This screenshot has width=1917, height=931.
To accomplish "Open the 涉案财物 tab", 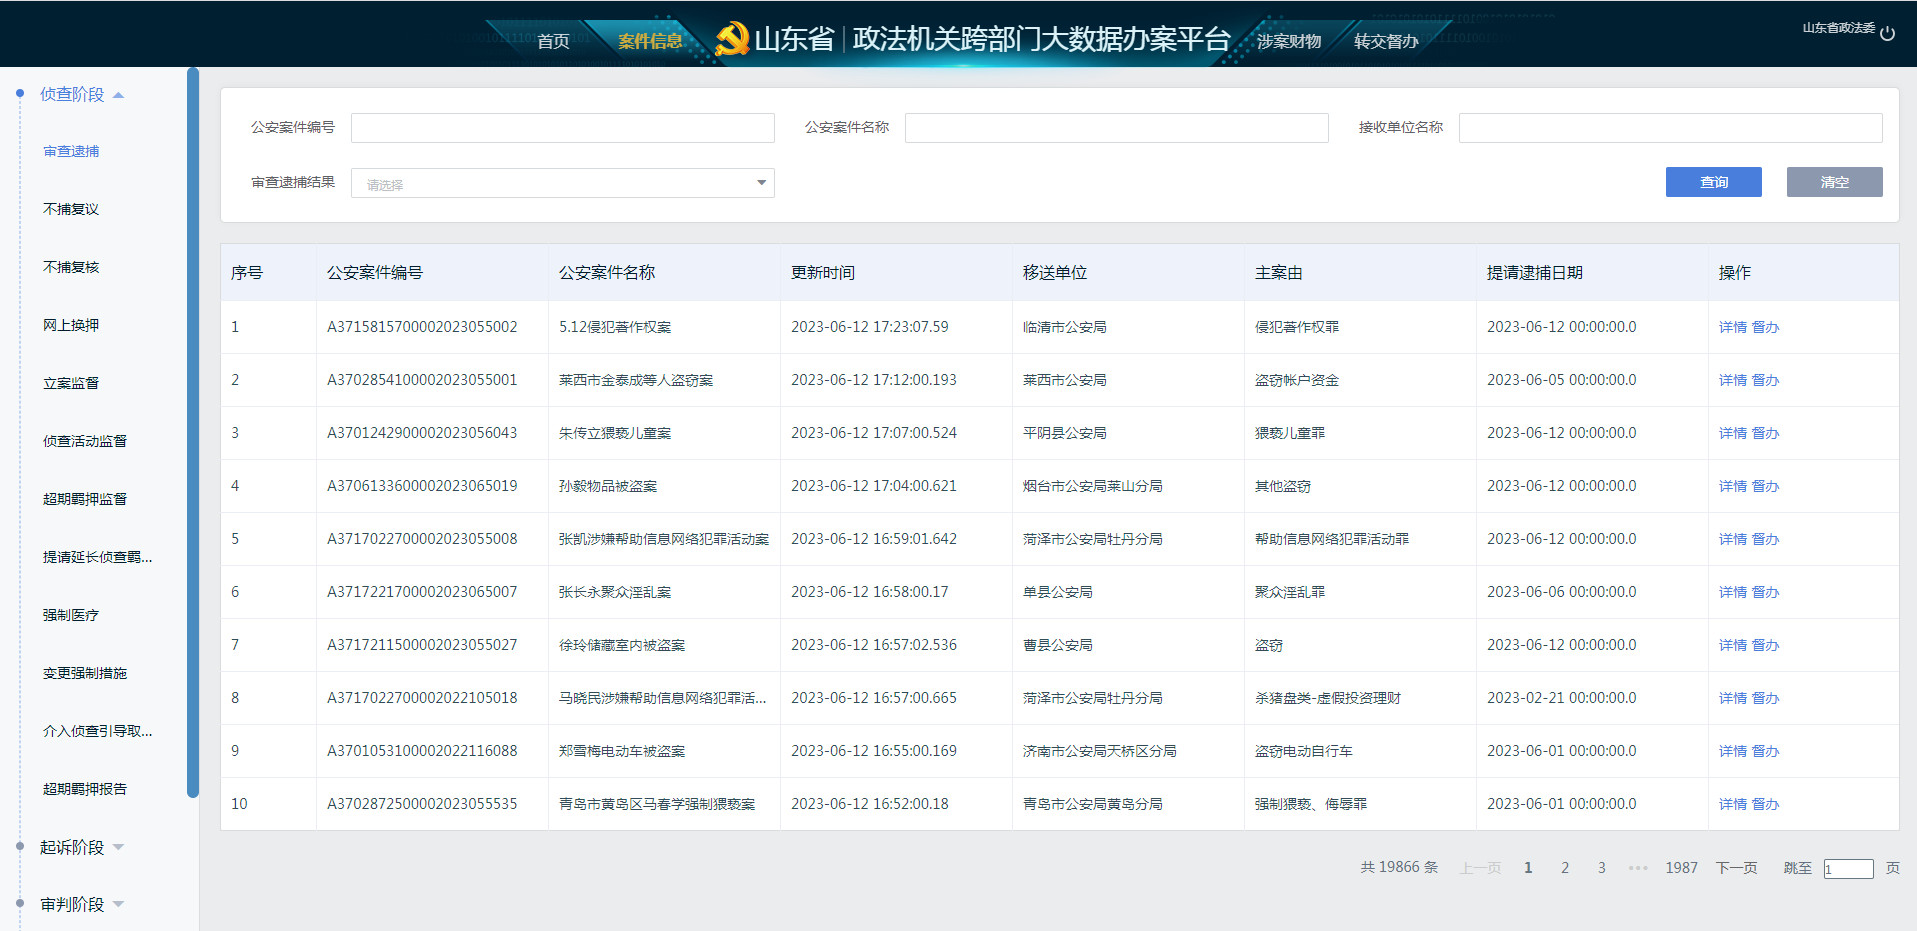I will [x=1289, y=41].
